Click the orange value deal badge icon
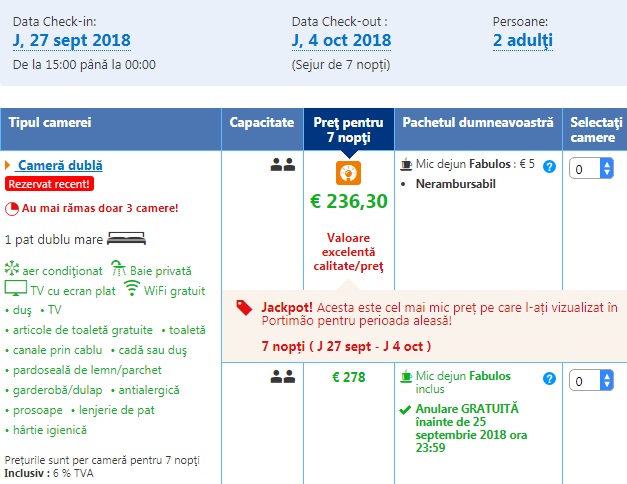Image resolution: width=627 pixels, height=484 pixels. [x=348, y=172]
